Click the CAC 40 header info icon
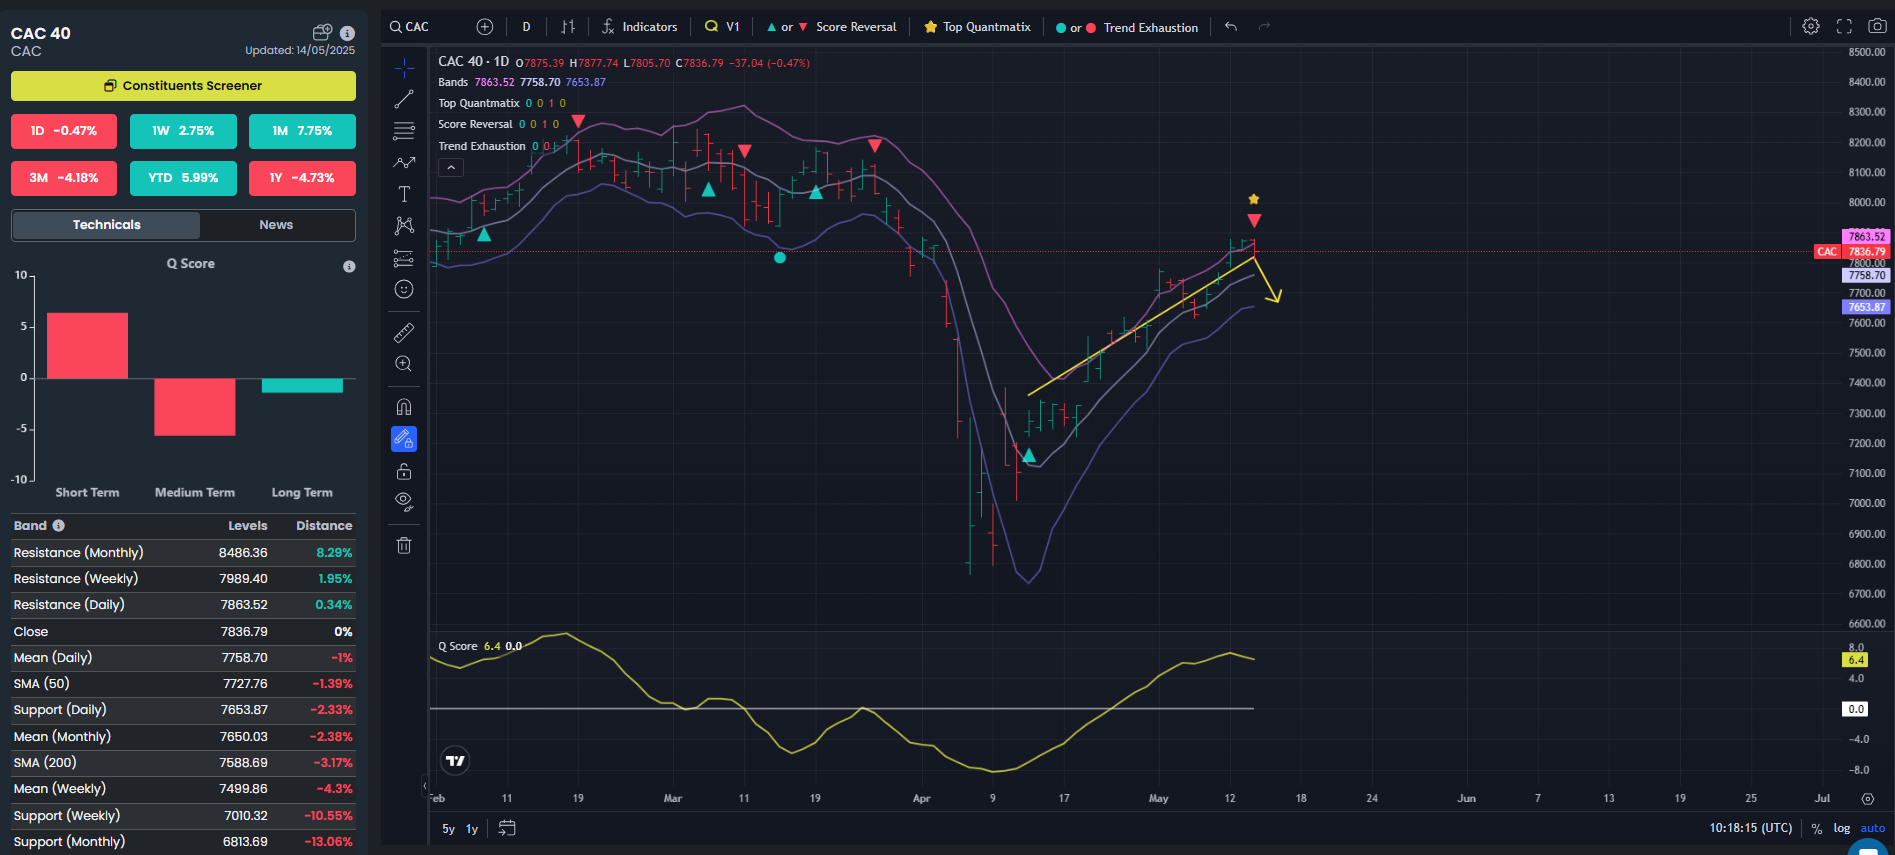 347,33
